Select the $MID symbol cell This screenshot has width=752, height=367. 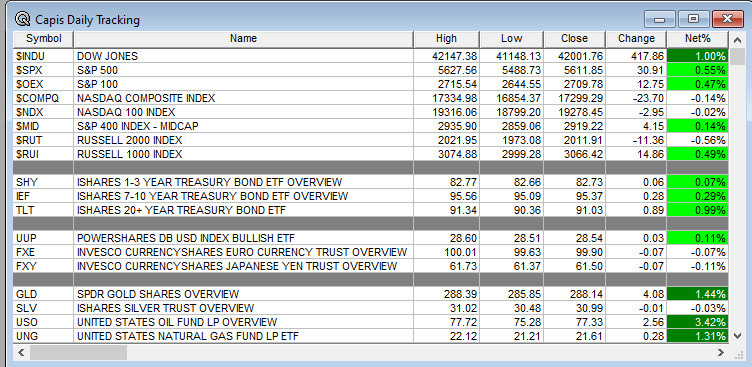point(43,126)
